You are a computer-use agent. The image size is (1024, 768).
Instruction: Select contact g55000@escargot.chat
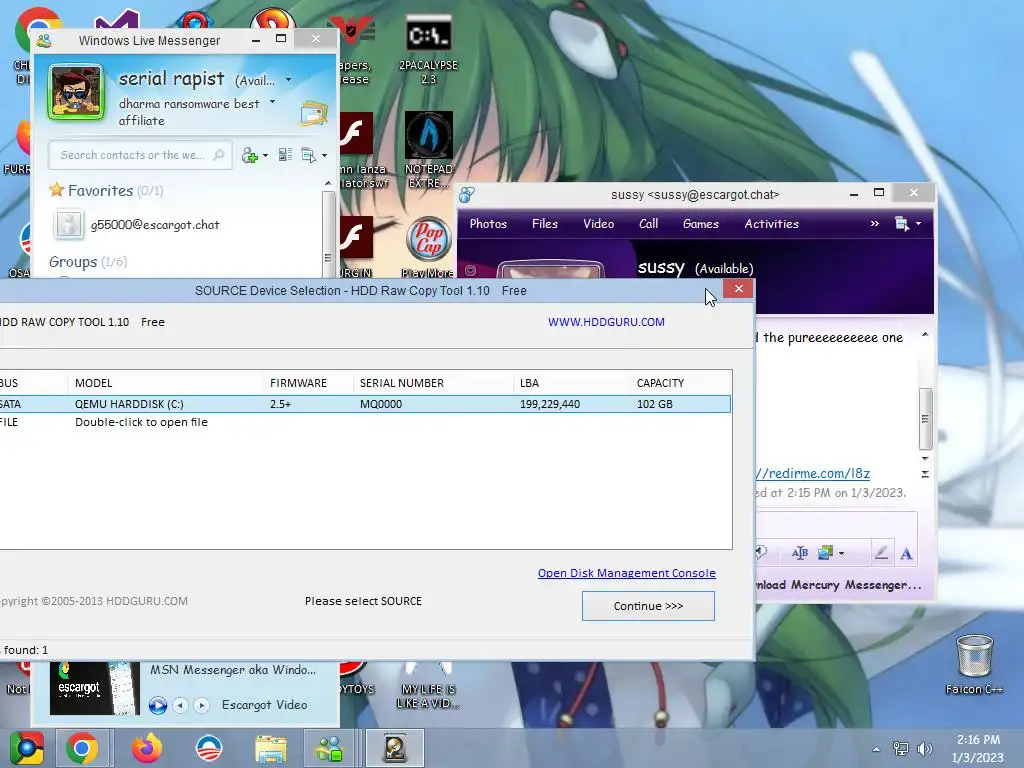coord(155,225)
